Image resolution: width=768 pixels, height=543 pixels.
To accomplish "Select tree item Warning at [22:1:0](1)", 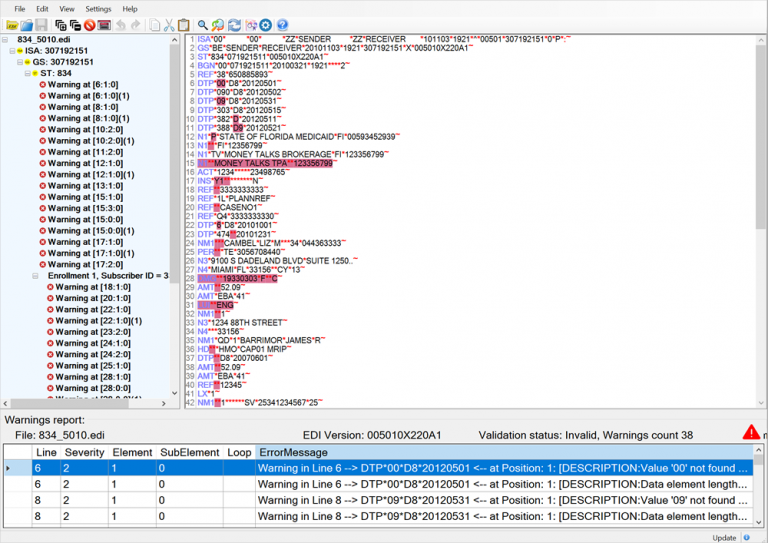I will pyautogui.click(x=98, y=321).
